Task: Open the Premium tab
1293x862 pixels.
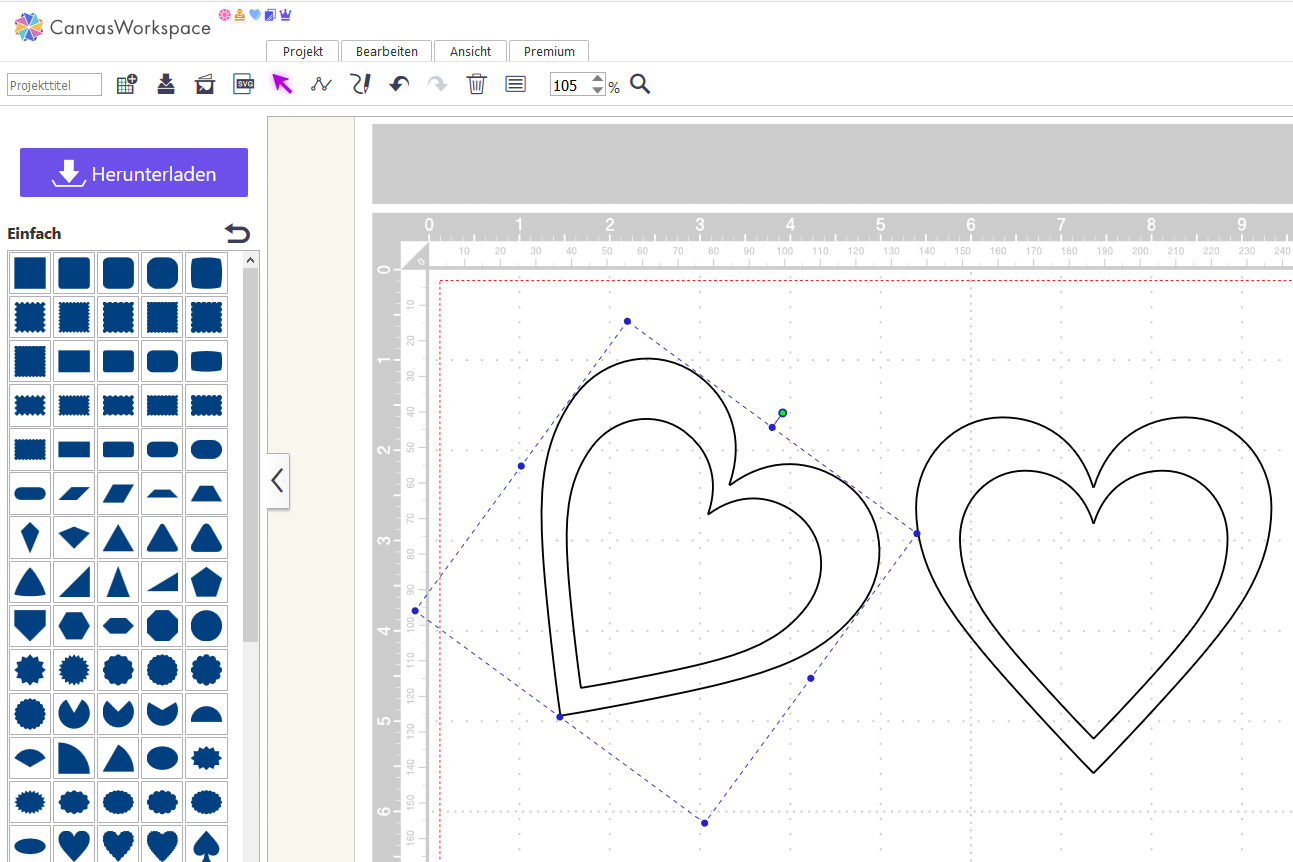Action: click(549, 51)
